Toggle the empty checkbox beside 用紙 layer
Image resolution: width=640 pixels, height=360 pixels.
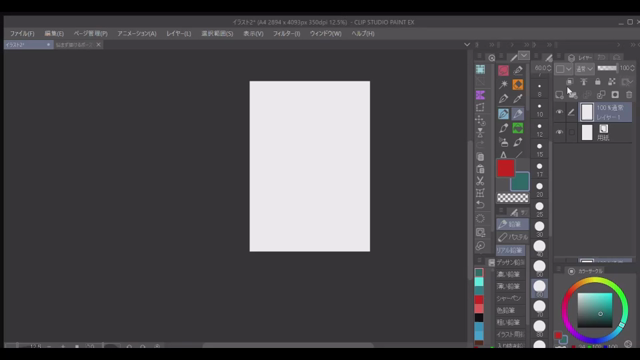pos(572,132)
